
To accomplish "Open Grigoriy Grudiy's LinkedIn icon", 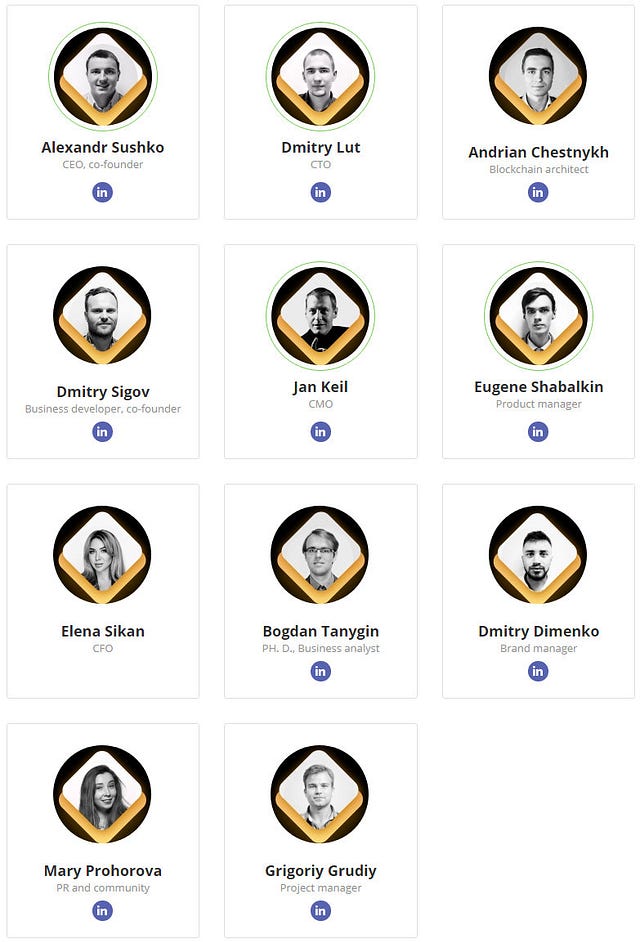I will click(x=320, y=910).
